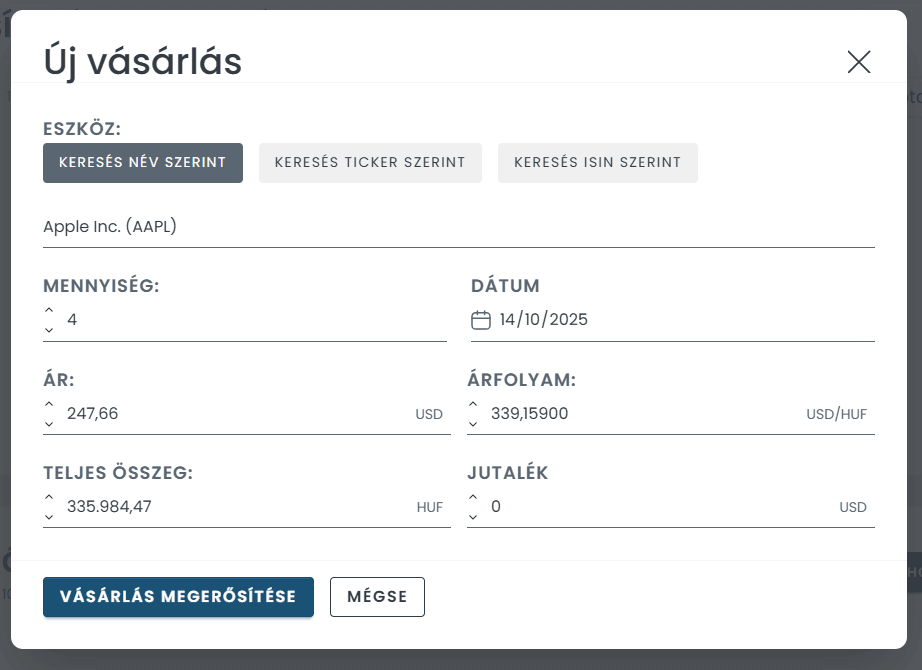The image size is (922, 670).
Task: Decrease Jutalék with the down arrow
Action: 474,515
